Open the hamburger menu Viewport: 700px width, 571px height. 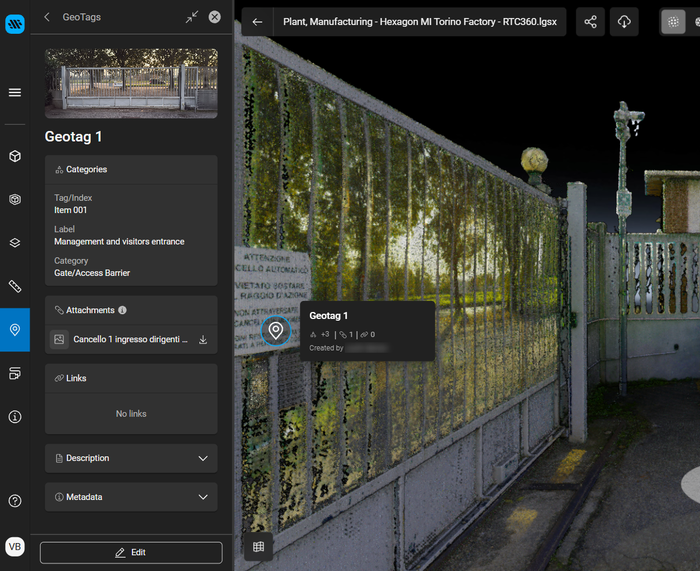coord(15,92)
